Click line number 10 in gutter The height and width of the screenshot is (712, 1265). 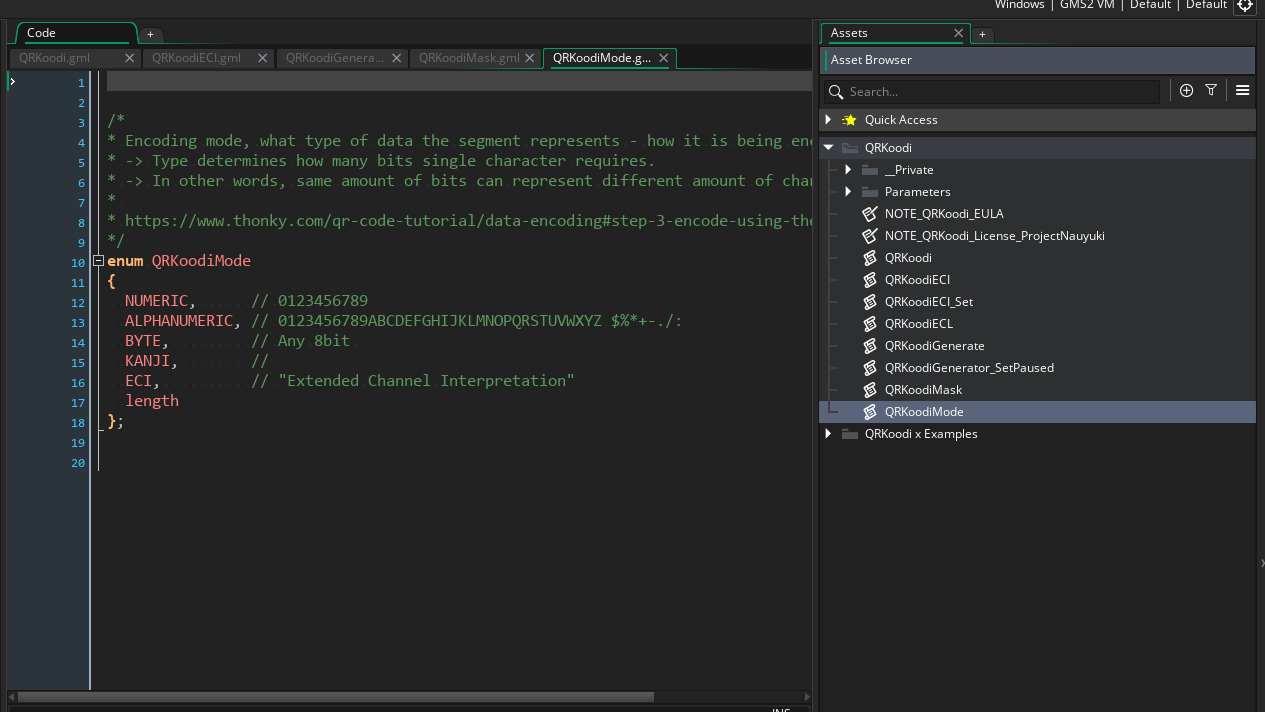click(78, 263)
